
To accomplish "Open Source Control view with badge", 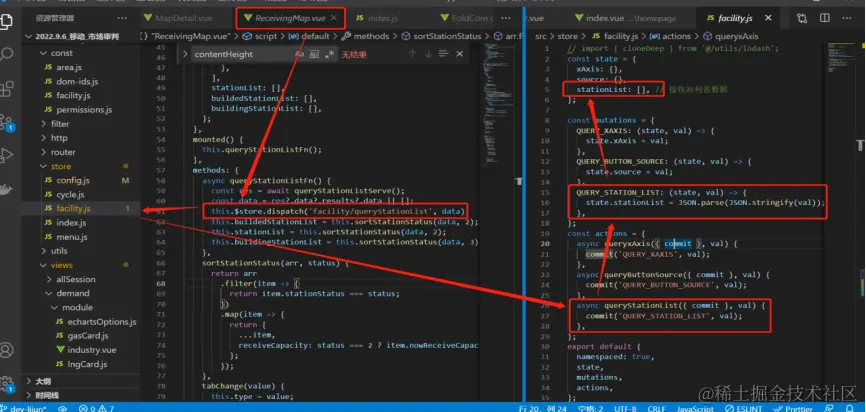I will click(x=7, y=122).
